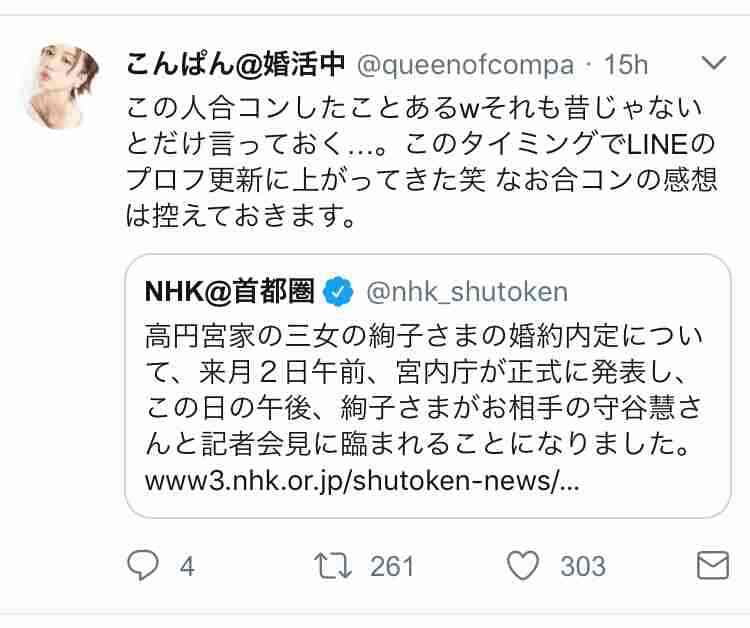750x628 pixels.
Task: Visit the @queenofcompa handle
Action: [465, 65]
